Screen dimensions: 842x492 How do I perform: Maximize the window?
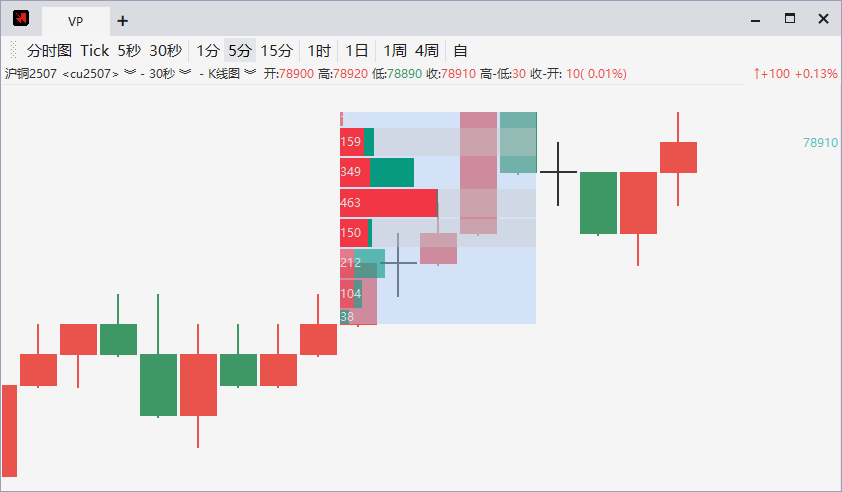(x=790, y=18)
